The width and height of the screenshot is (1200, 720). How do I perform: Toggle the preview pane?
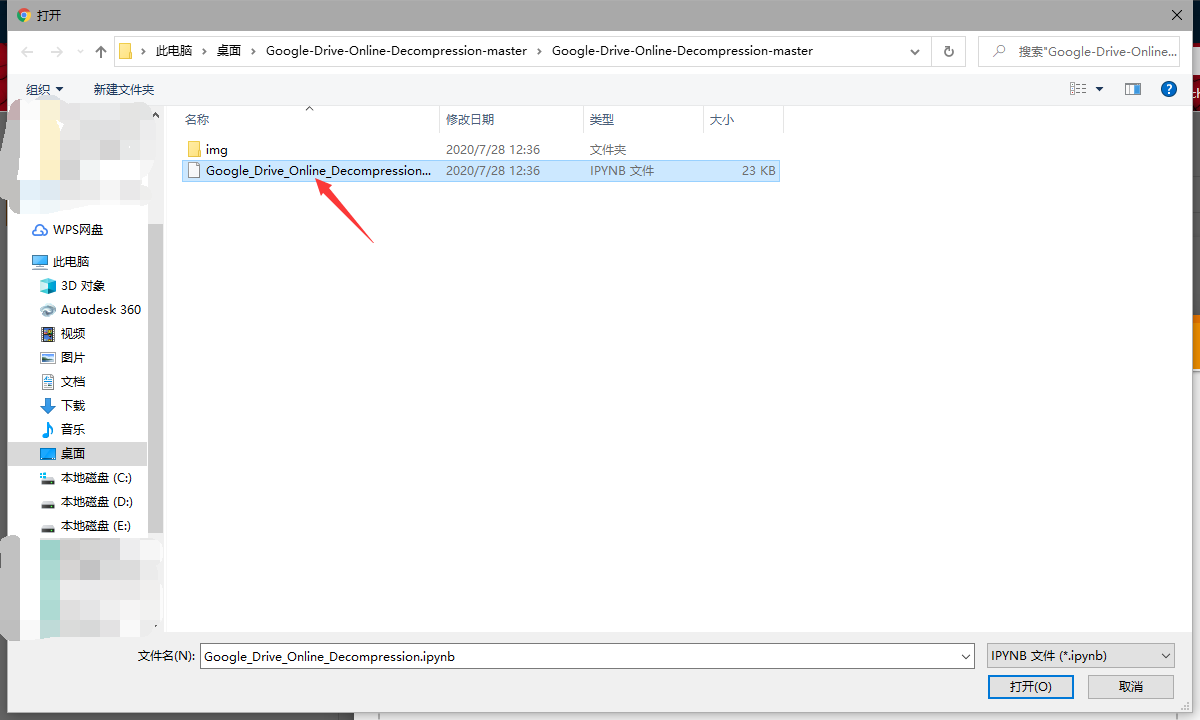pyautogui.click(x=1133, y=89)
